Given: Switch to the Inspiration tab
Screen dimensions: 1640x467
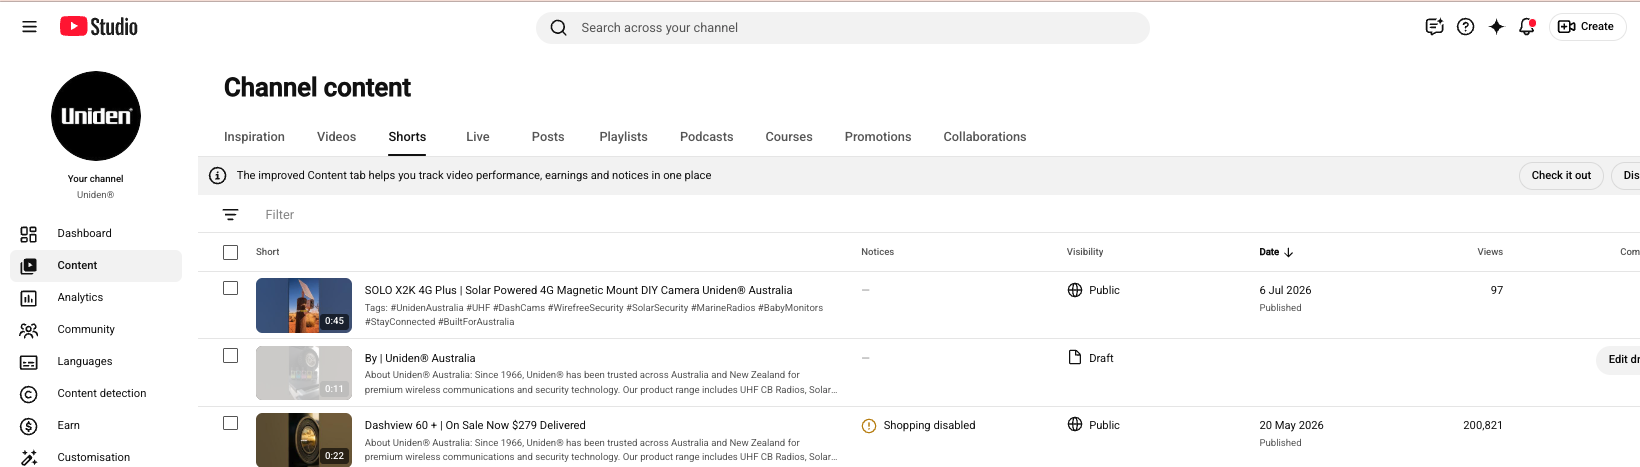Looking at the screenshot, I should pyautogui.click(x=254, y=137).
